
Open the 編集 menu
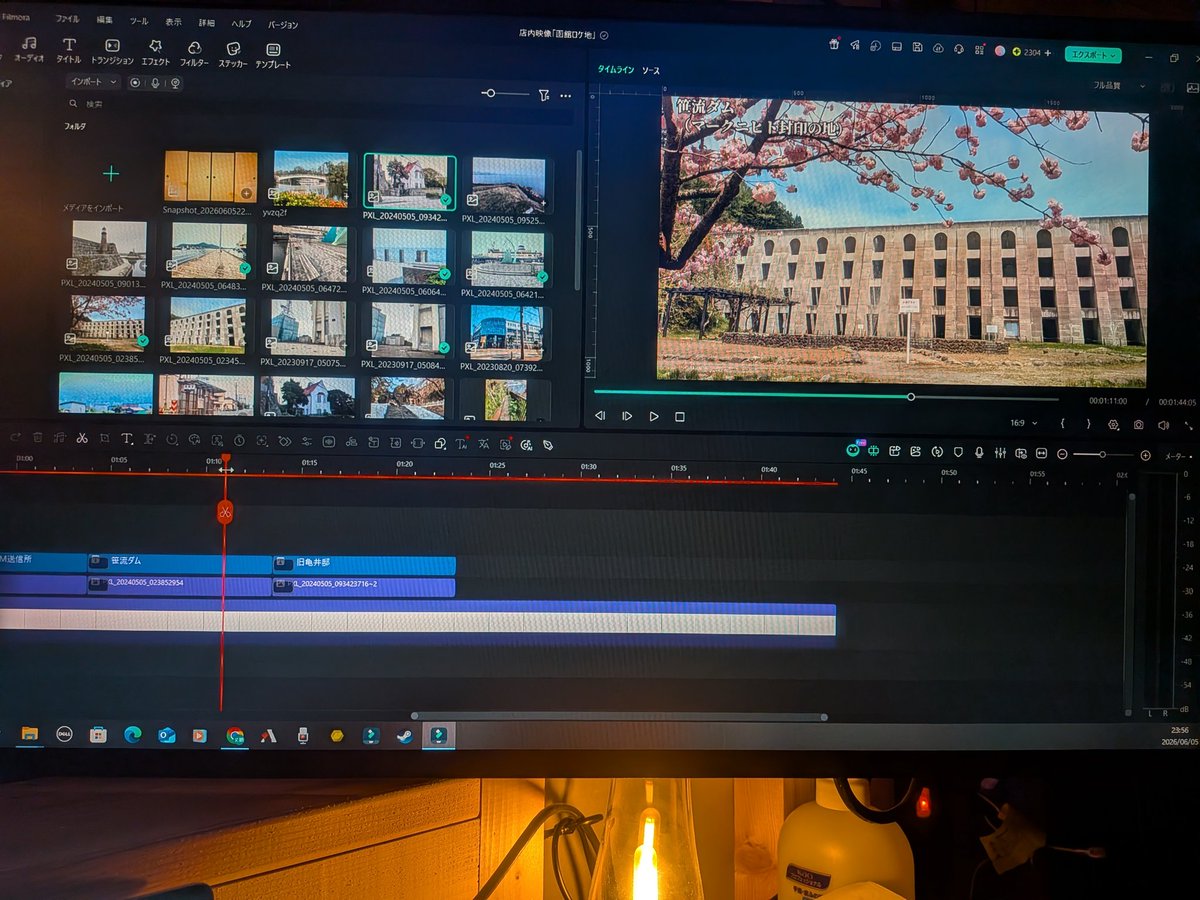(105, 19)
